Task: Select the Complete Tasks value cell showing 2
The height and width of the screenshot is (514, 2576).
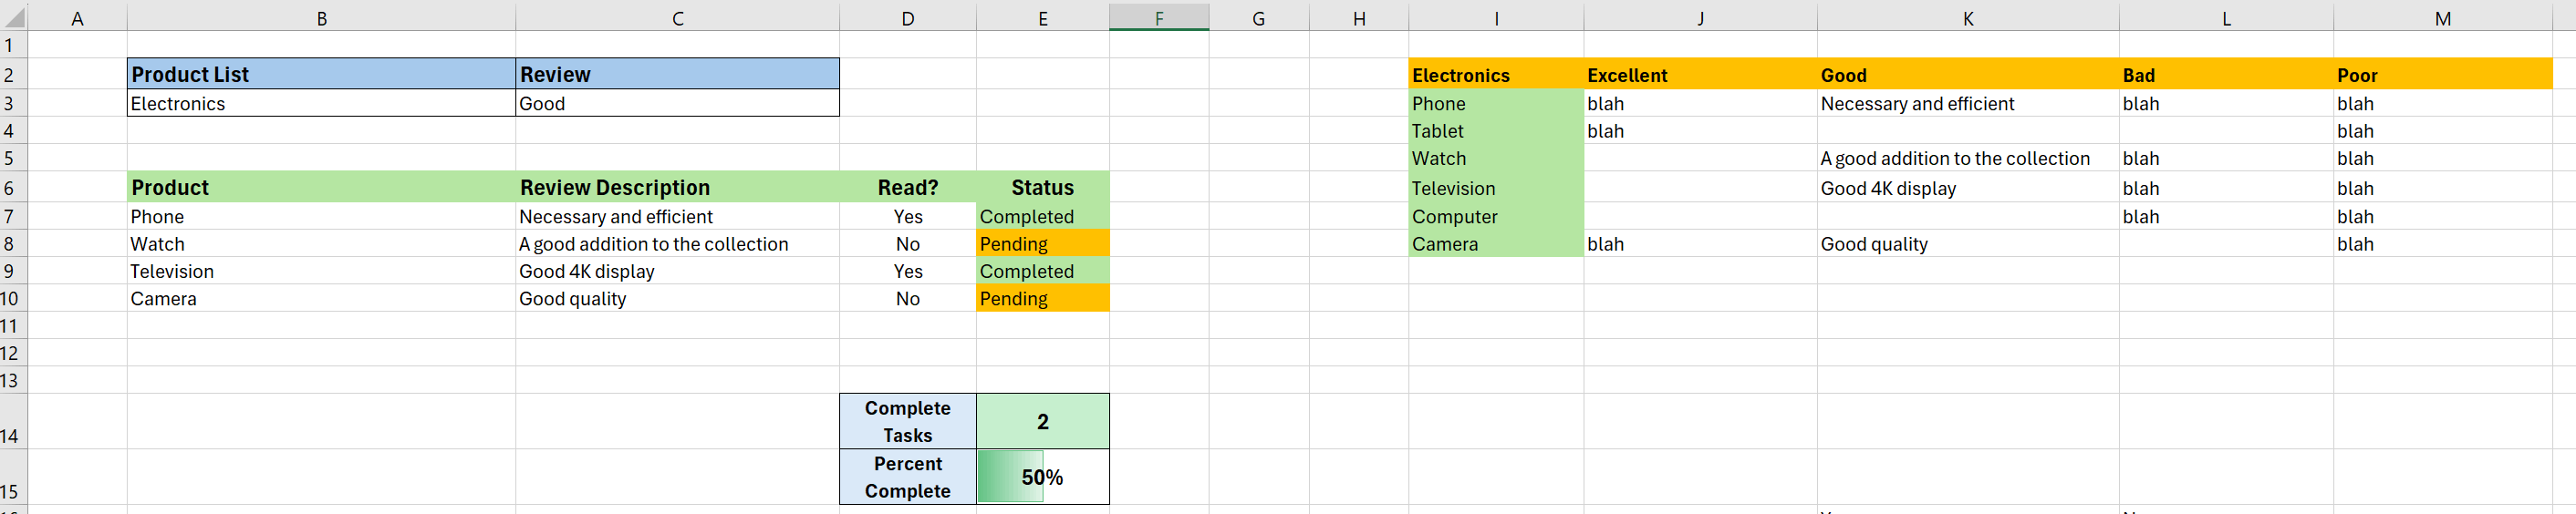Action: coord(1042,421)
